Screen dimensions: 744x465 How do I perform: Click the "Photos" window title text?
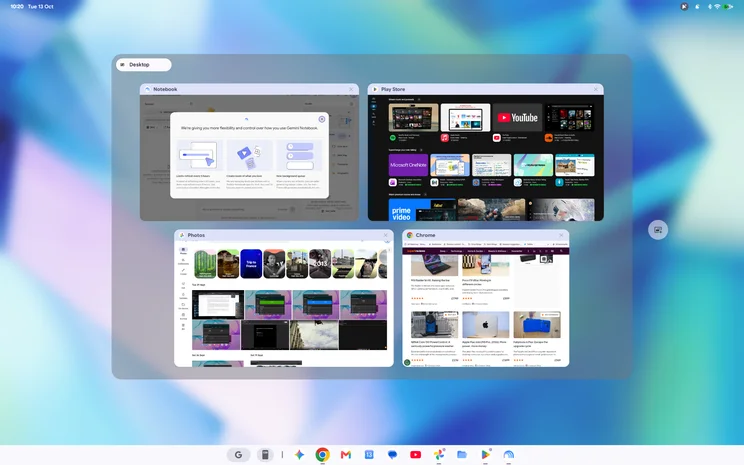[196, 235]
